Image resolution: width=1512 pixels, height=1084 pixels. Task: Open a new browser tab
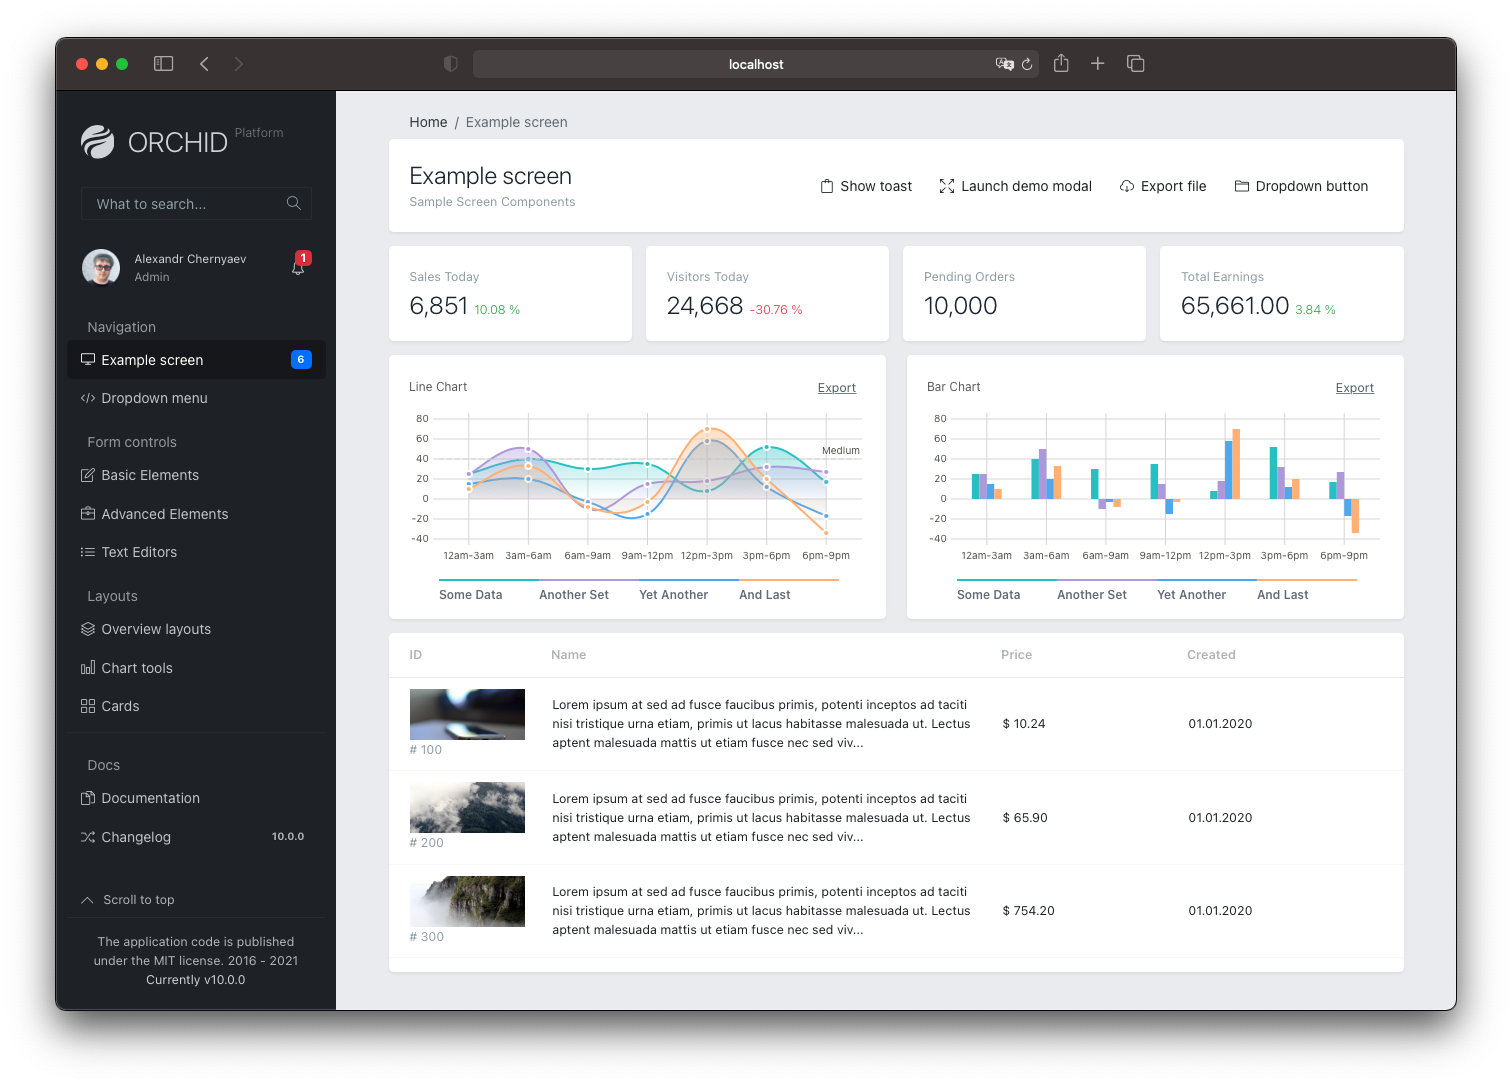point(1097,63)
